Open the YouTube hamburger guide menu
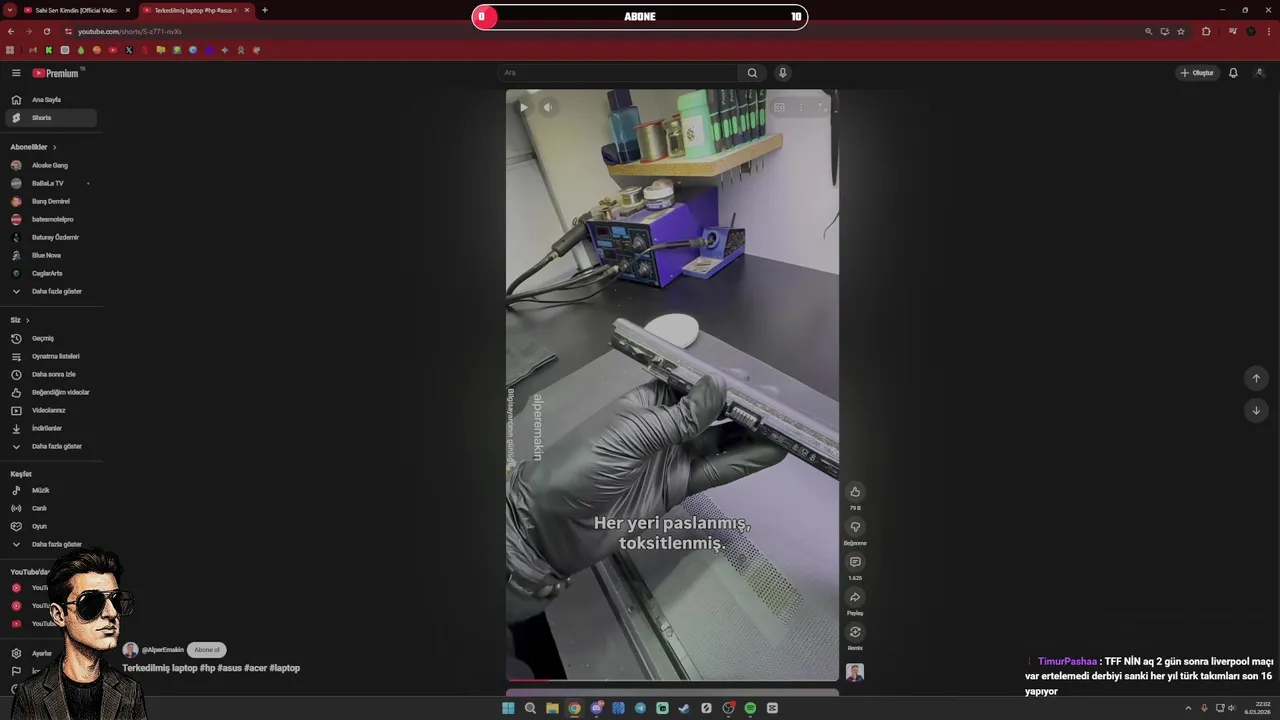The width and height of the screenshot is (1280, 720). tap(16, 73)
